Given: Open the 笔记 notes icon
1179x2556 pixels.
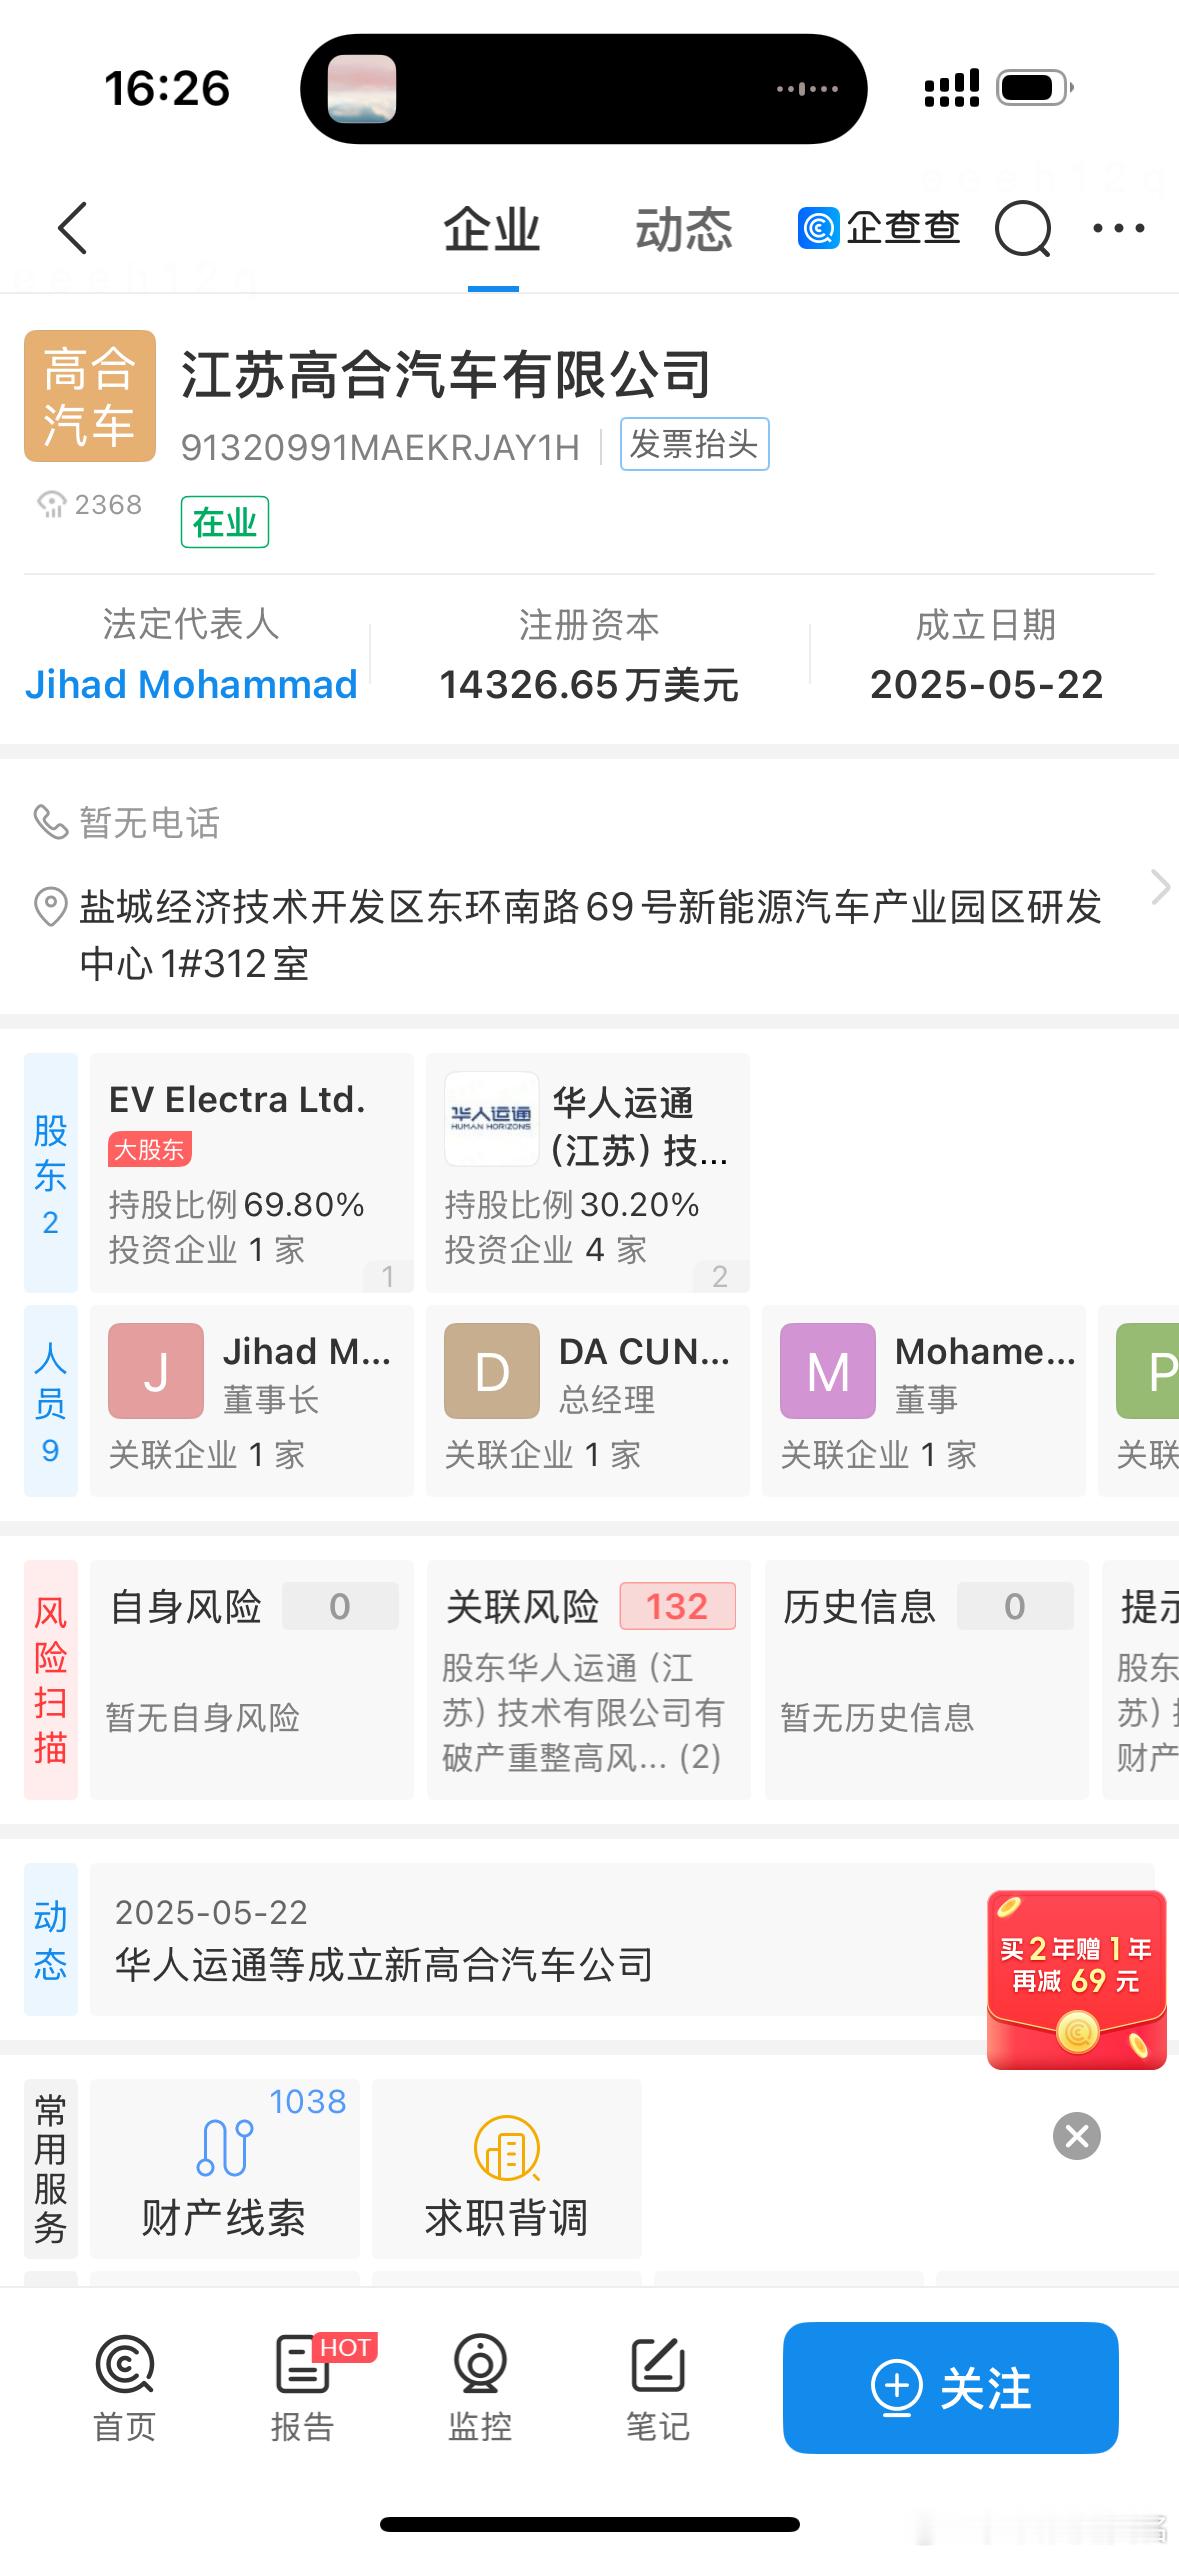Looking at the screenshot, I should tap(657, 2389).
